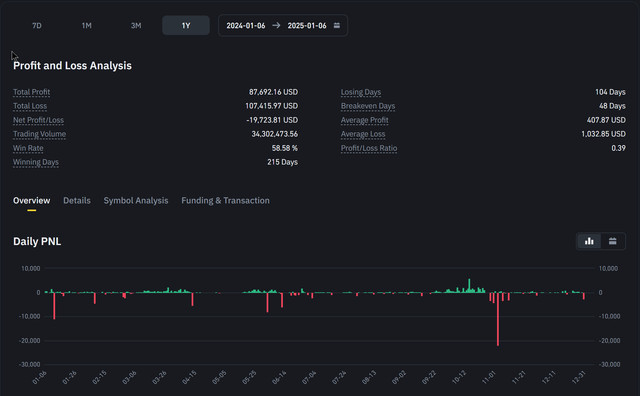Screen dimensions: 640x396
Task: Switch Daily PNL to bar chart view
Action: click(589, 241)
